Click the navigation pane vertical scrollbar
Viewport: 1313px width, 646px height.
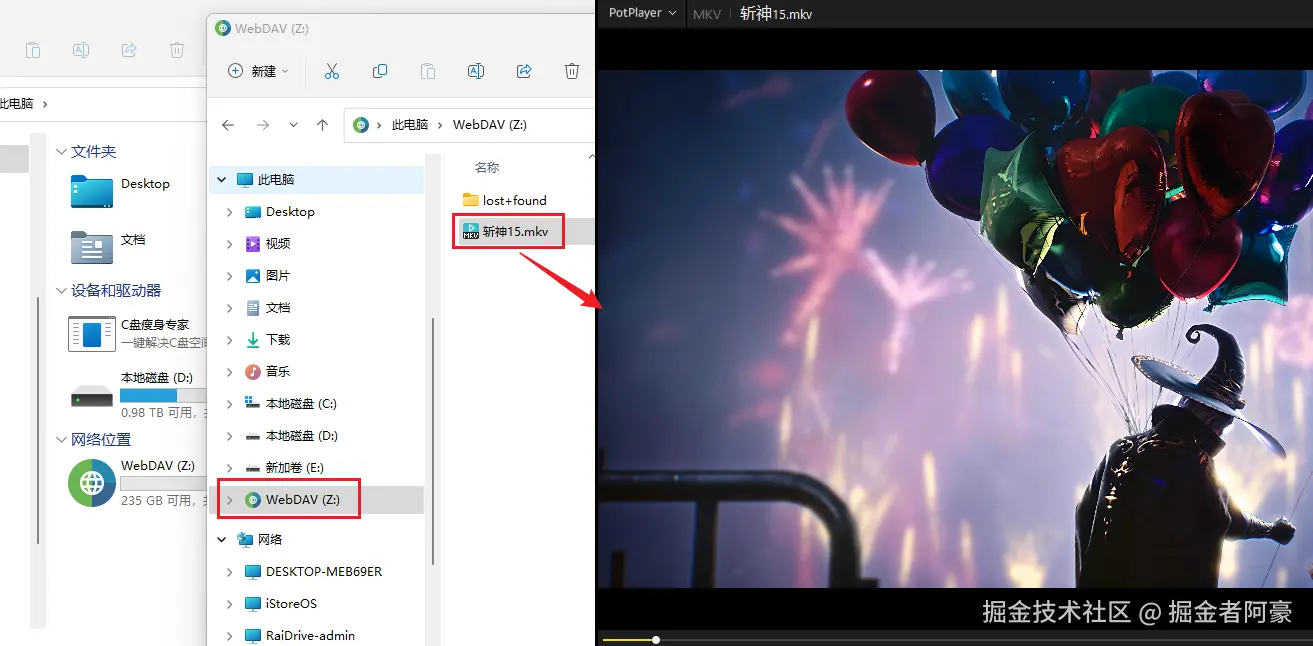tap(433, 440)
